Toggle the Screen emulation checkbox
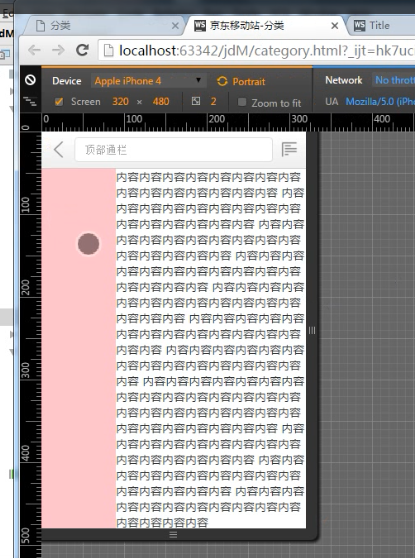The width and height of the screenshot is (415, 558). coord(59,102)
